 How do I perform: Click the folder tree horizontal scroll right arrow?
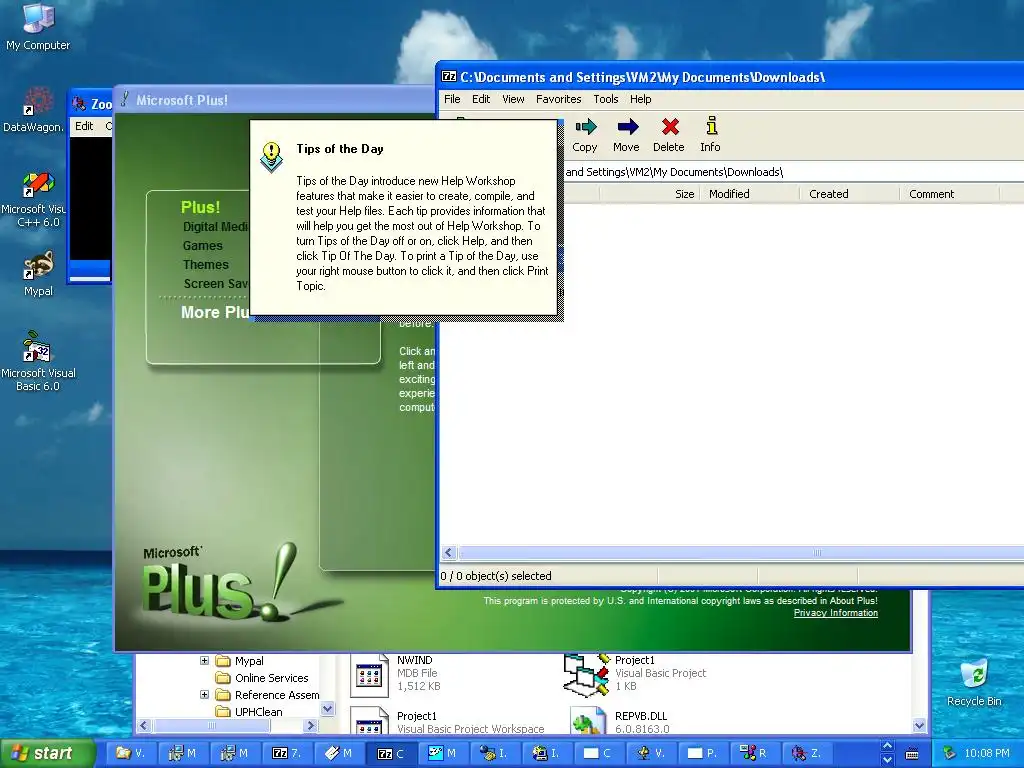coord(312,726)
